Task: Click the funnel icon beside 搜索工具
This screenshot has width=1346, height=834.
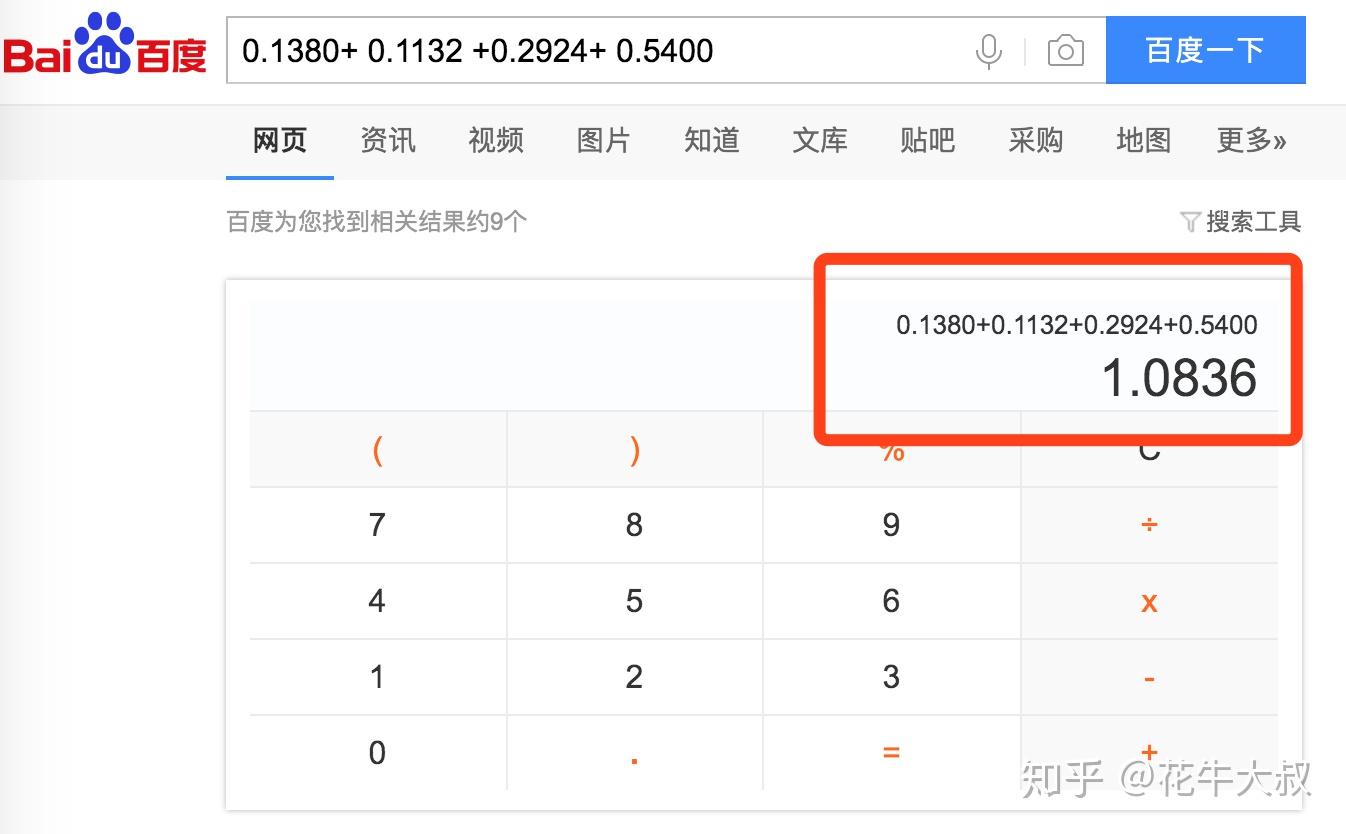Action: pyautogui.click(x=1191, y=222)
